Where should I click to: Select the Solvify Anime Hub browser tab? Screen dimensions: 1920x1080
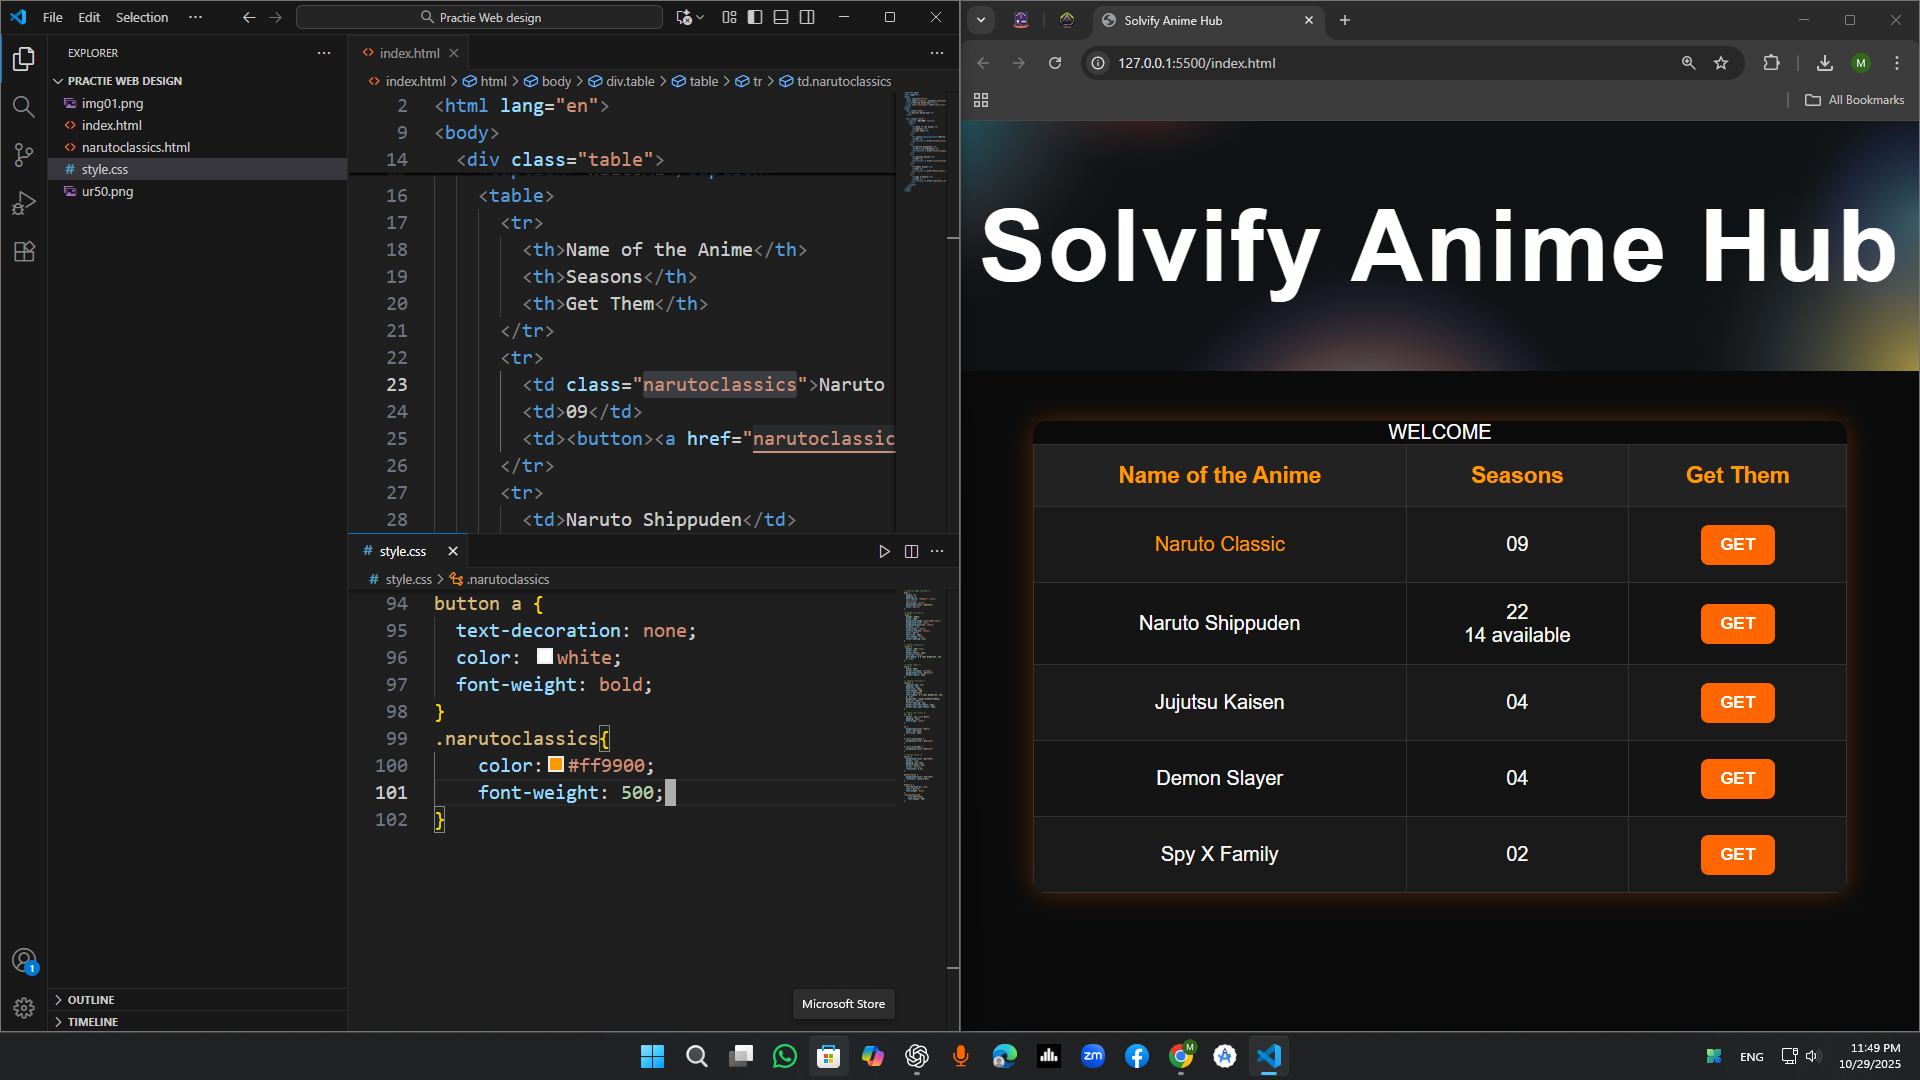[x=1208, y=20]
